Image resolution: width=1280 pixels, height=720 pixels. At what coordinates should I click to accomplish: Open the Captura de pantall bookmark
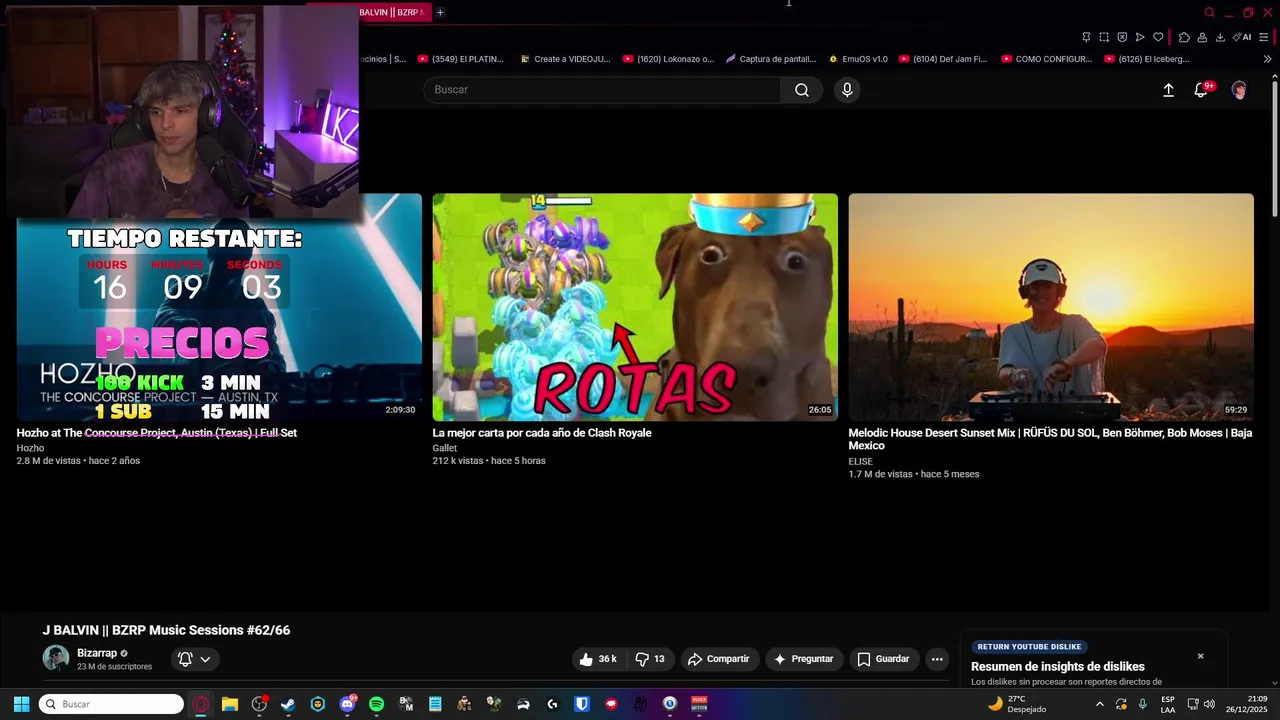pos(771,59)
